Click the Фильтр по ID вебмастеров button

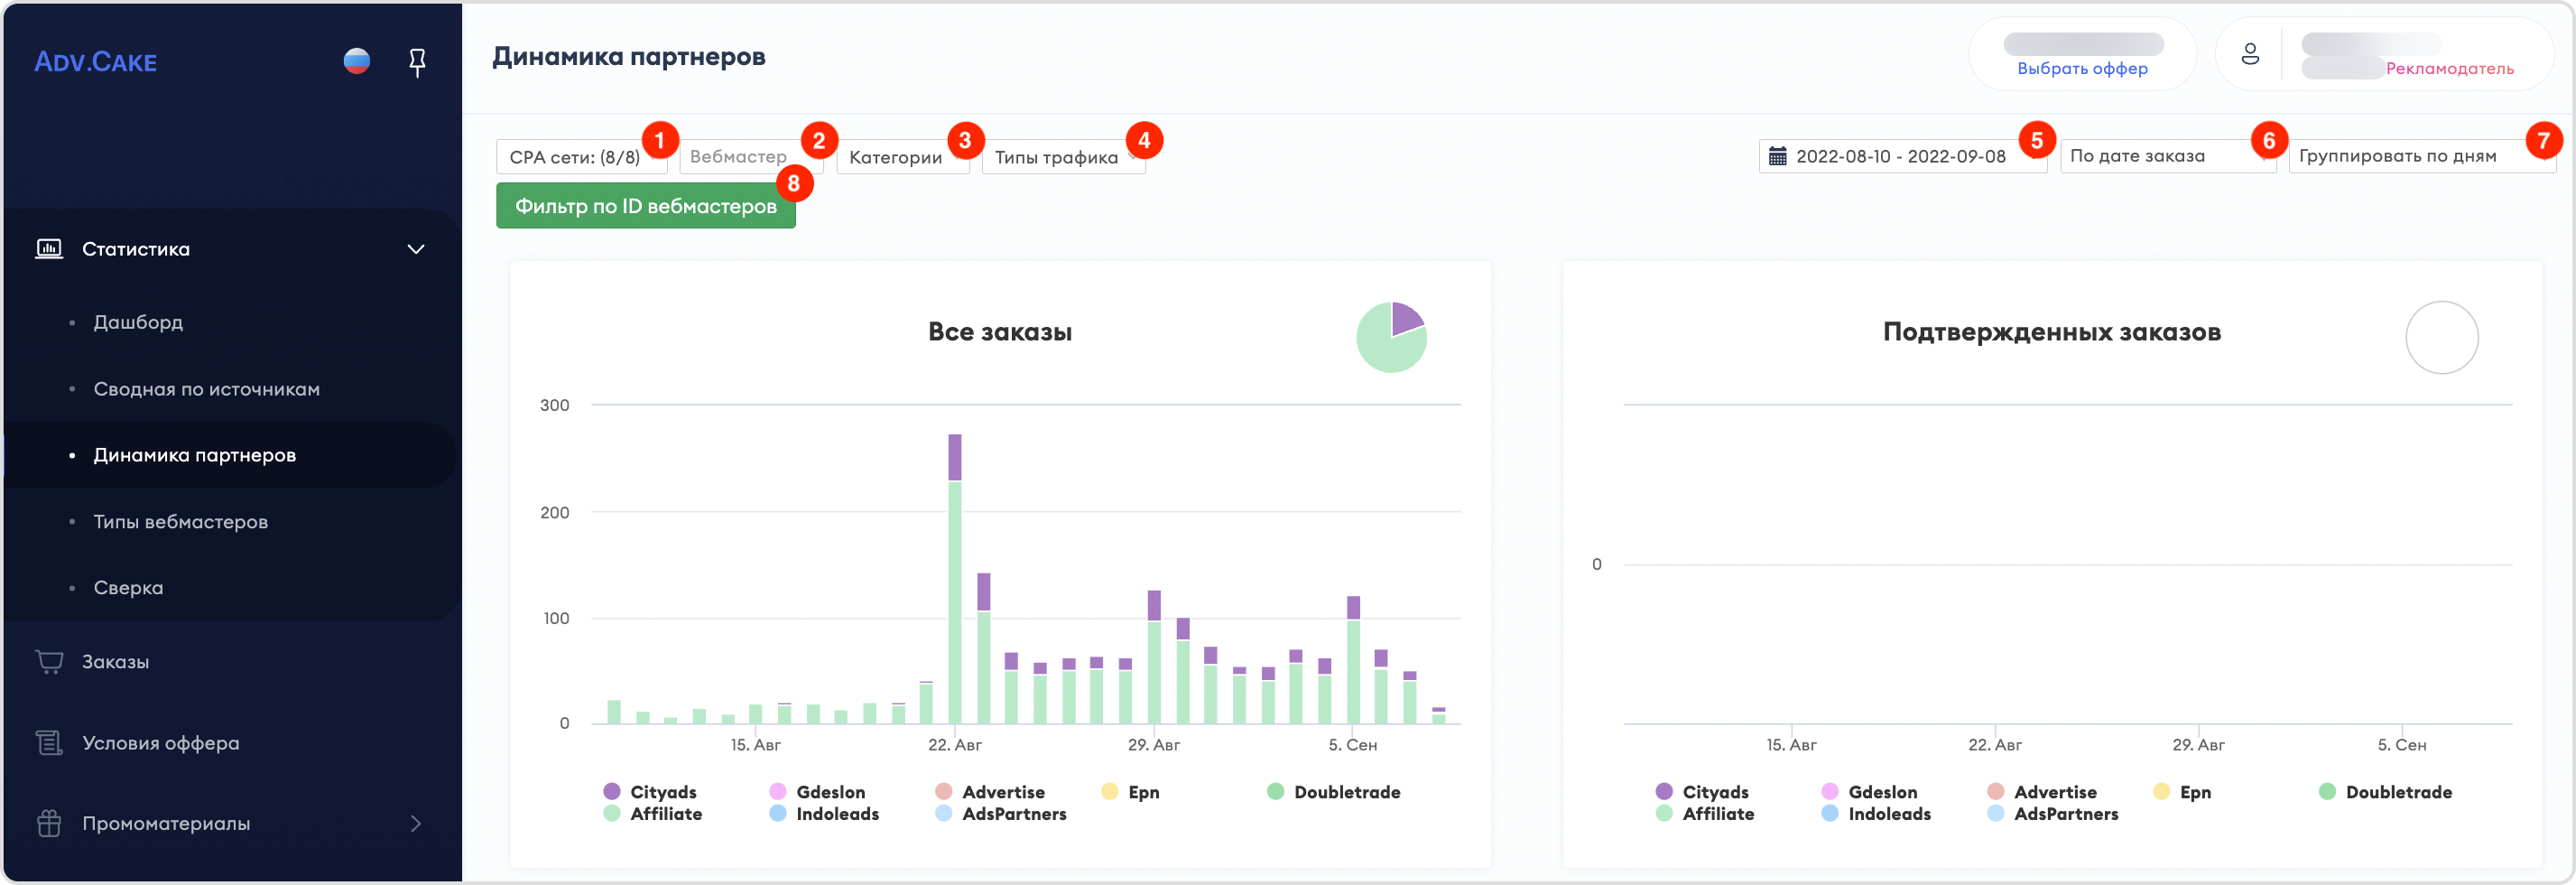646,206
